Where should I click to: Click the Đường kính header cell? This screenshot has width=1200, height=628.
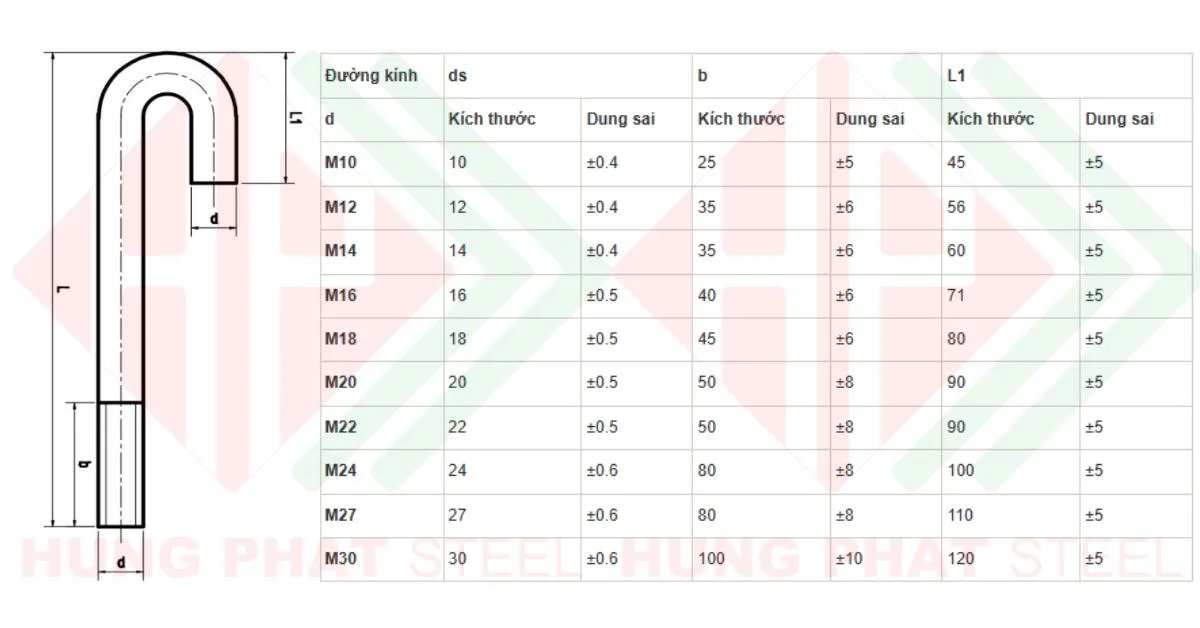coord(371,75)
